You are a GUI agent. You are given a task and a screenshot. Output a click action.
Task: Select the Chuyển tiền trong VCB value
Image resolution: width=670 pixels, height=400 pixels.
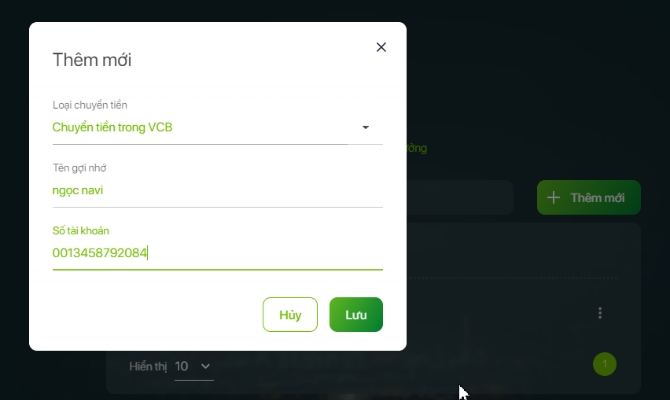point(112,127)
